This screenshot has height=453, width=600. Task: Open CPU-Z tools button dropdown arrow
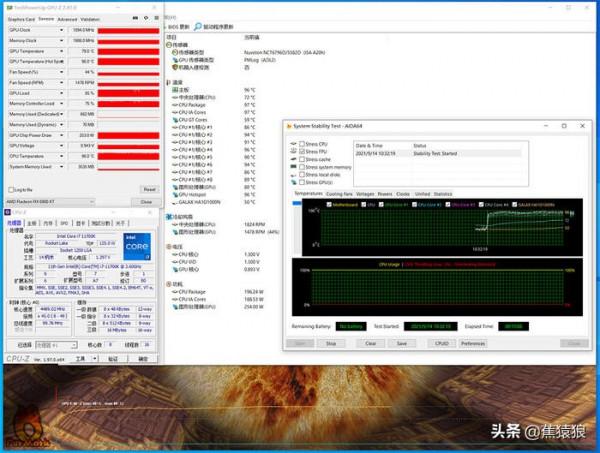point(95,359)
